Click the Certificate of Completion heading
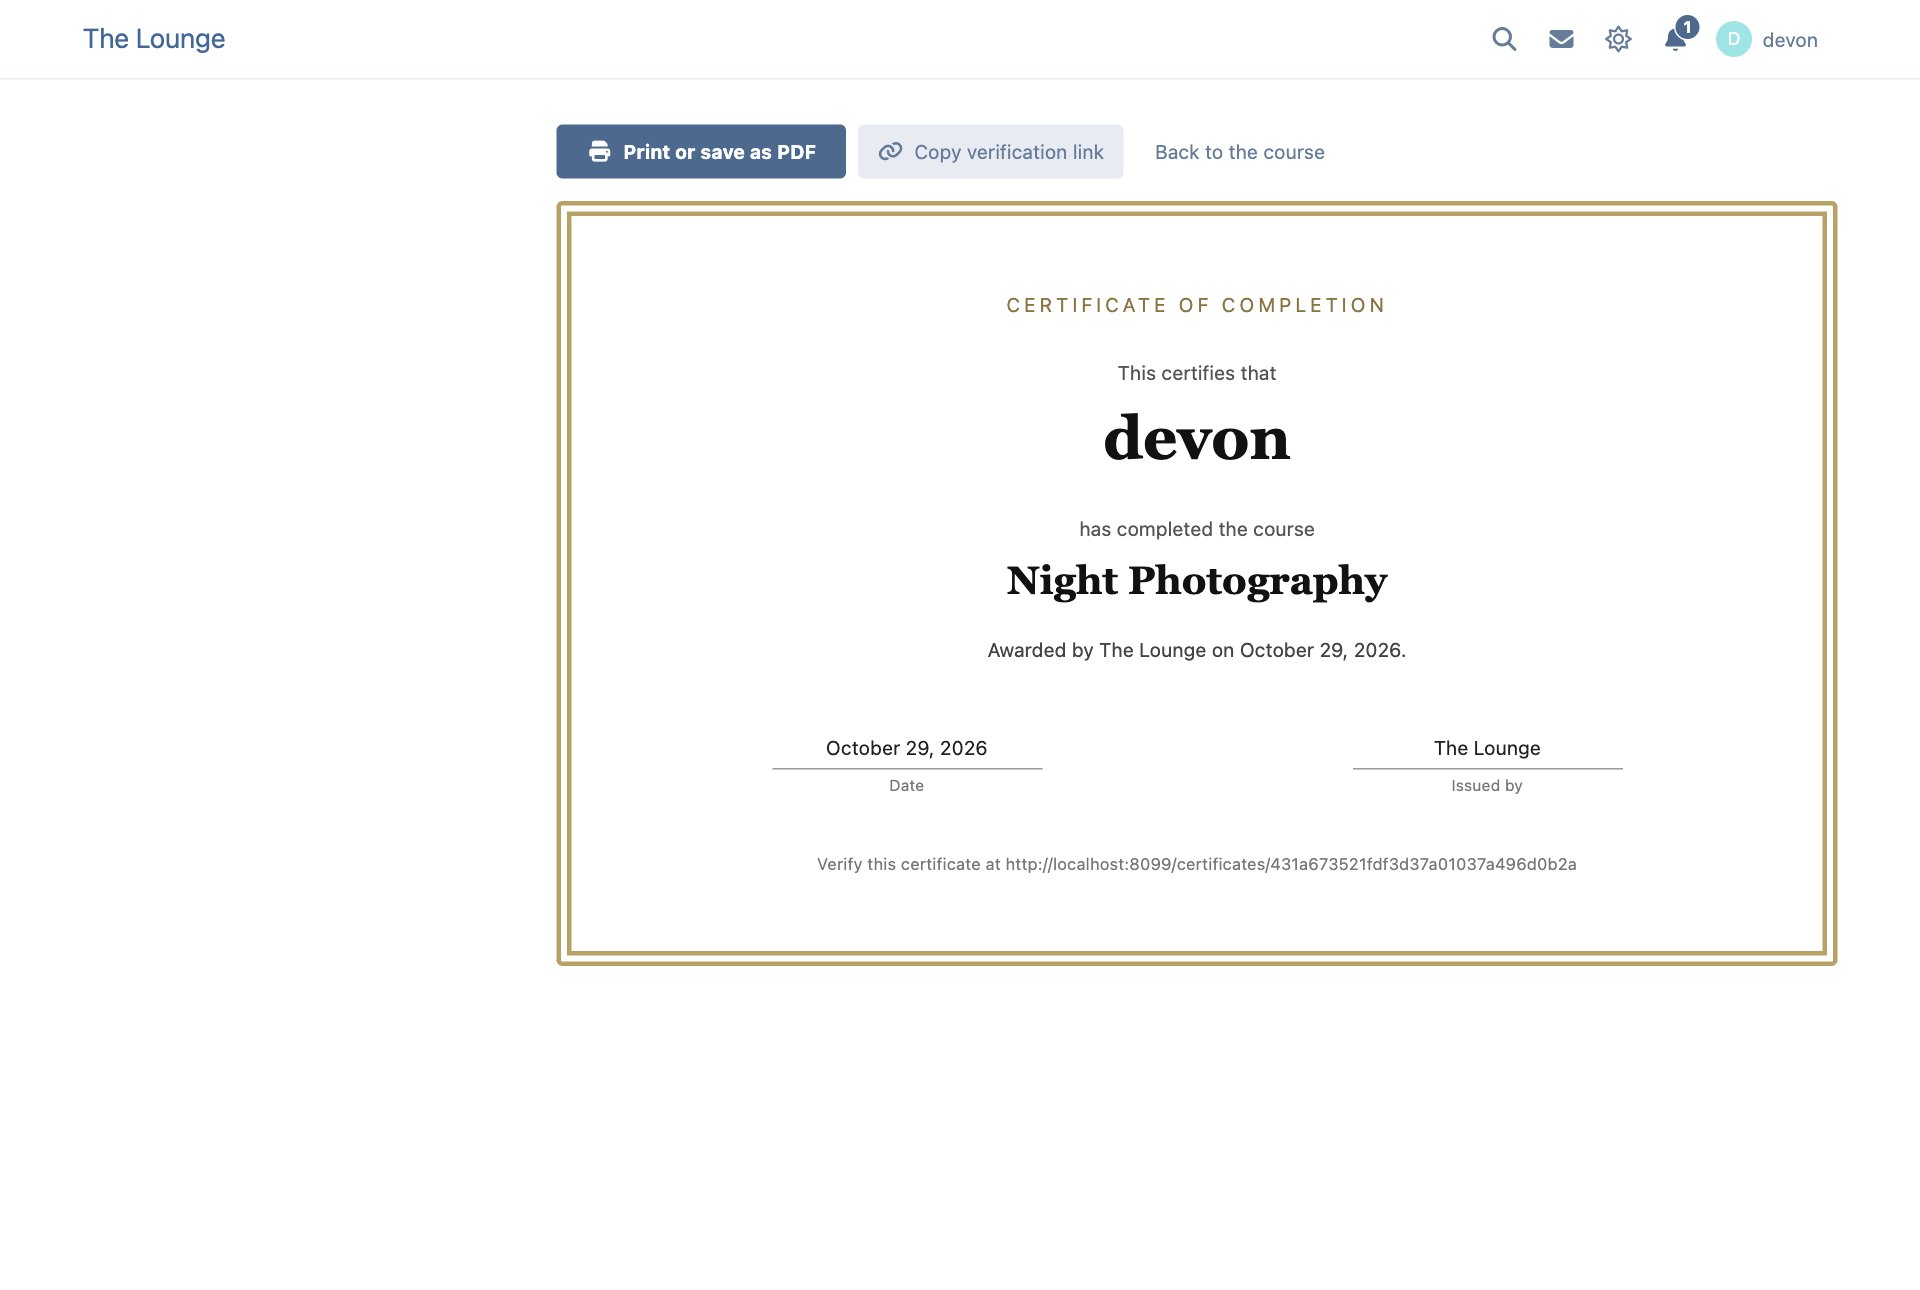This screenshot has height=1290, width=1920. (x=1196, y=305)
